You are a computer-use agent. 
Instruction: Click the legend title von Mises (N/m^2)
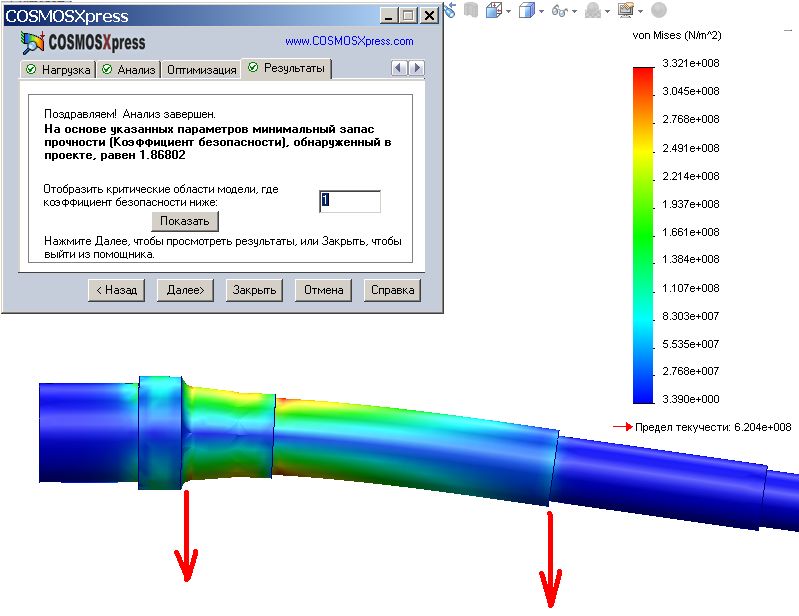[x=677, y=35]
